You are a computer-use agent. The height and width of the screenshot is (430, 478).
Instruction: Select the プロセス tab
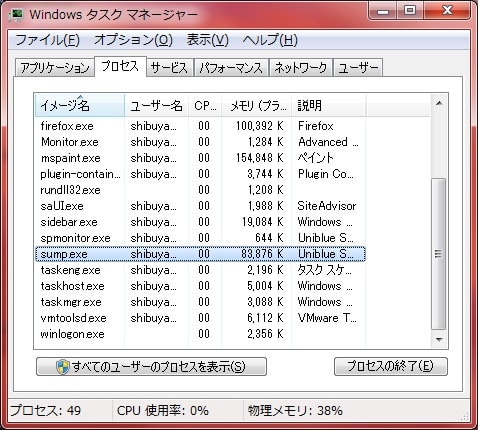pyautogui.click(x=120, y=66)
